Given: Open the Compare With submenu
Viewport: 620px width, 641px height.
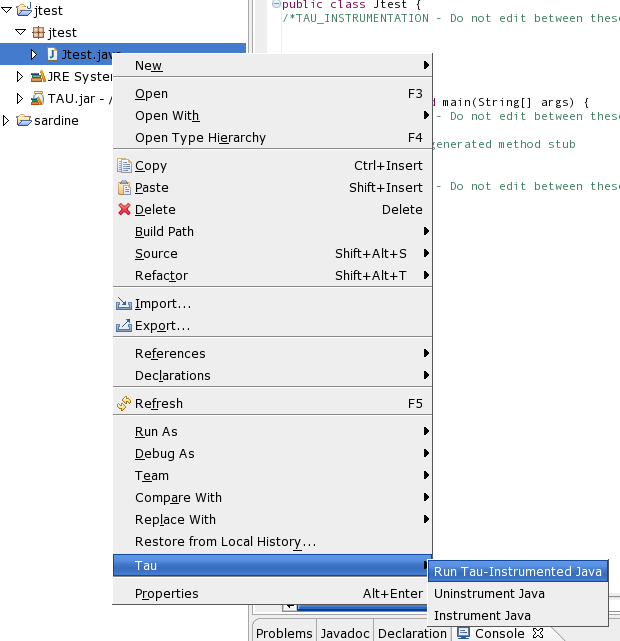Looking at the screenshot, I should [x=273, y=498].
